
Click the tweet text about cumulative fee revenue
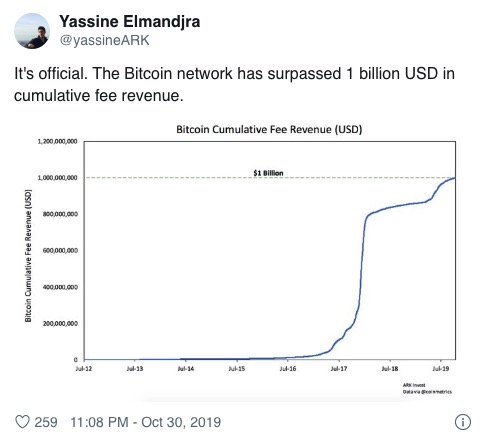234,84
